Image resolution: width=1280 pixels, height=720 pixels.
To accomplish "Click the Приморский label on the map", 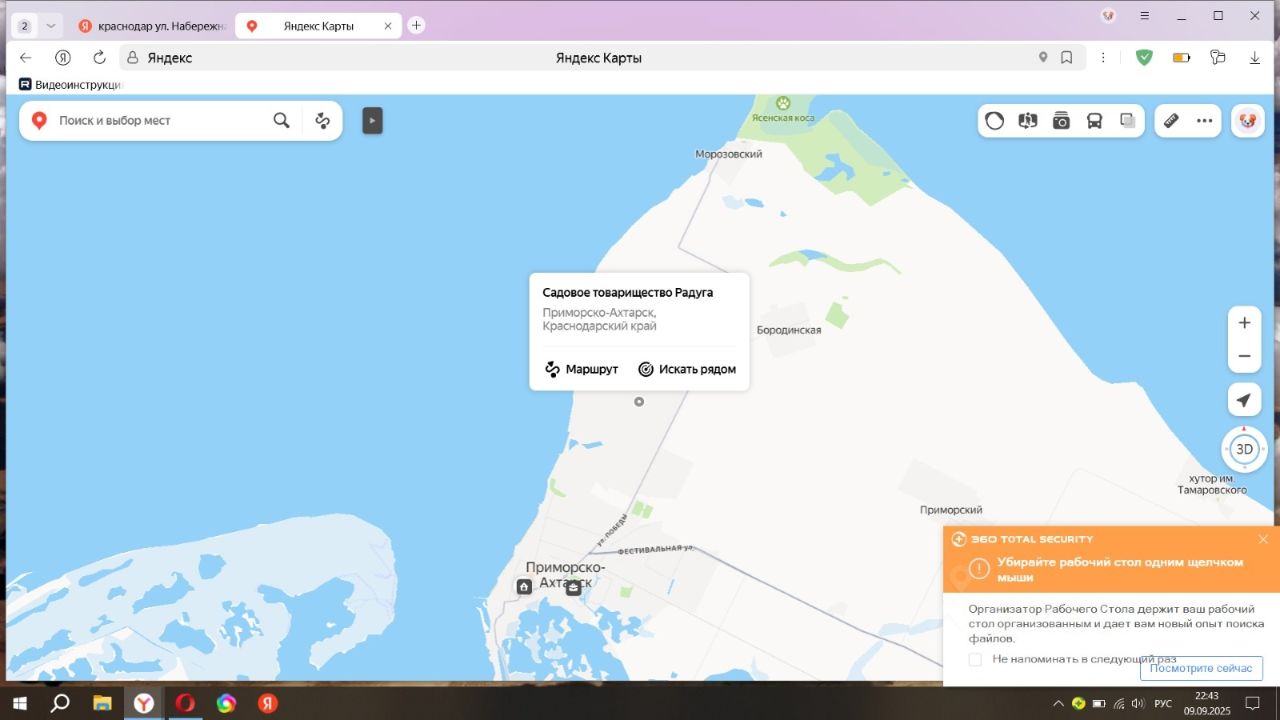I will pyautogui.click(x=951, y=510).
